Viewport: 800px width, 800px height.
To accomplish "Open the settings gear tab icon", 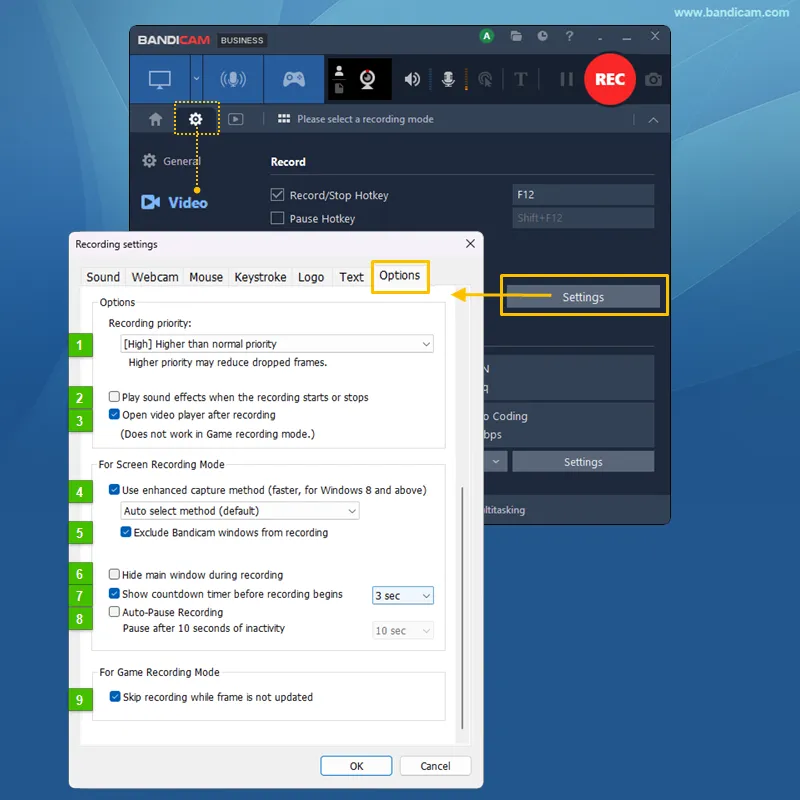I will (x=196, y=119).
